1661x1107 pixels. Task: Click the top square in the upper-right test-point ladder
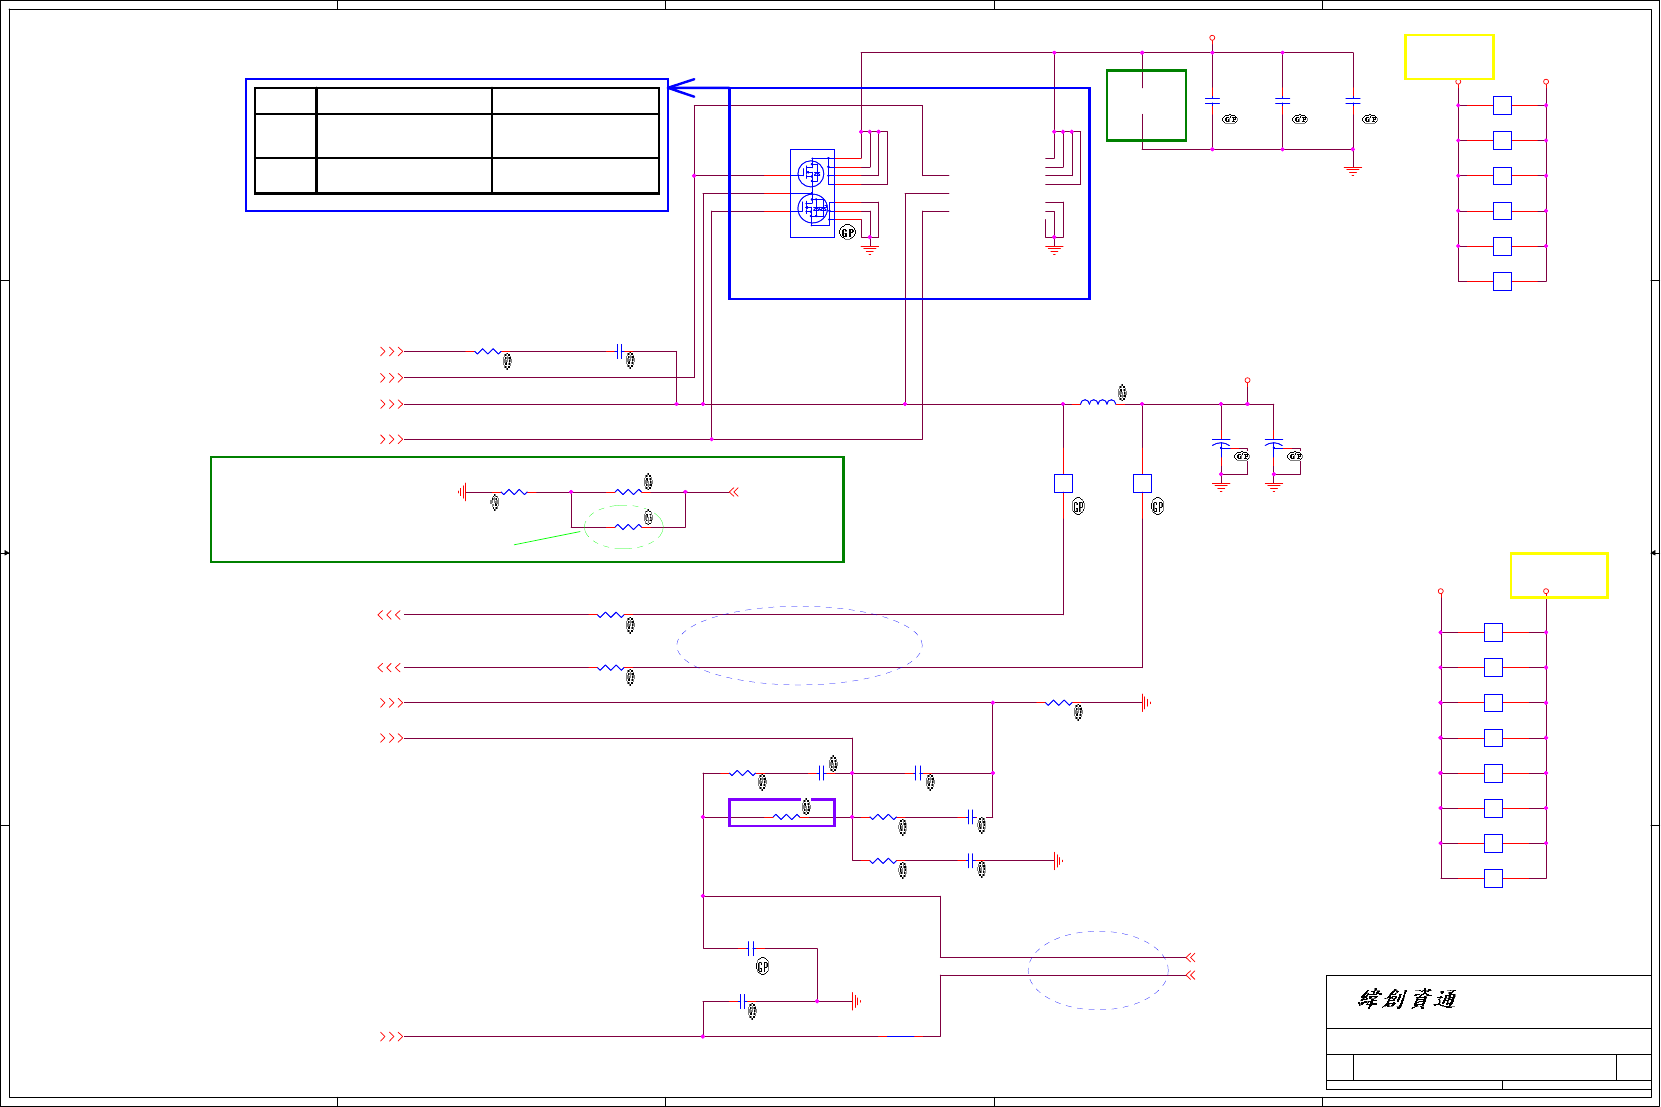click(1502, 105)
